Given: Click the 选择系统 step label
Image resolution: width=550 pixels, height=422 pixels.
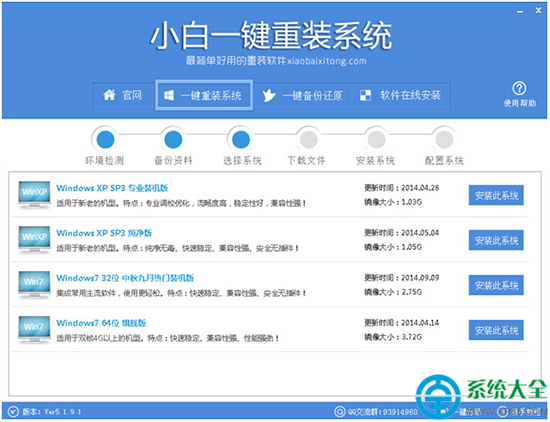Looking at the screenshot, I should click(x=242, y=161).
